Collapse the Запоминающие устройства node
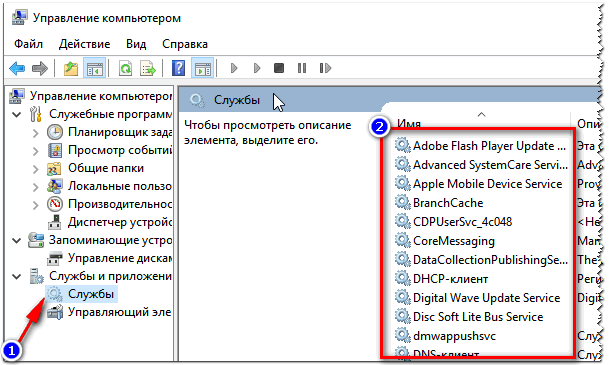Screen dimensions: 613x365 coord(16,240)
